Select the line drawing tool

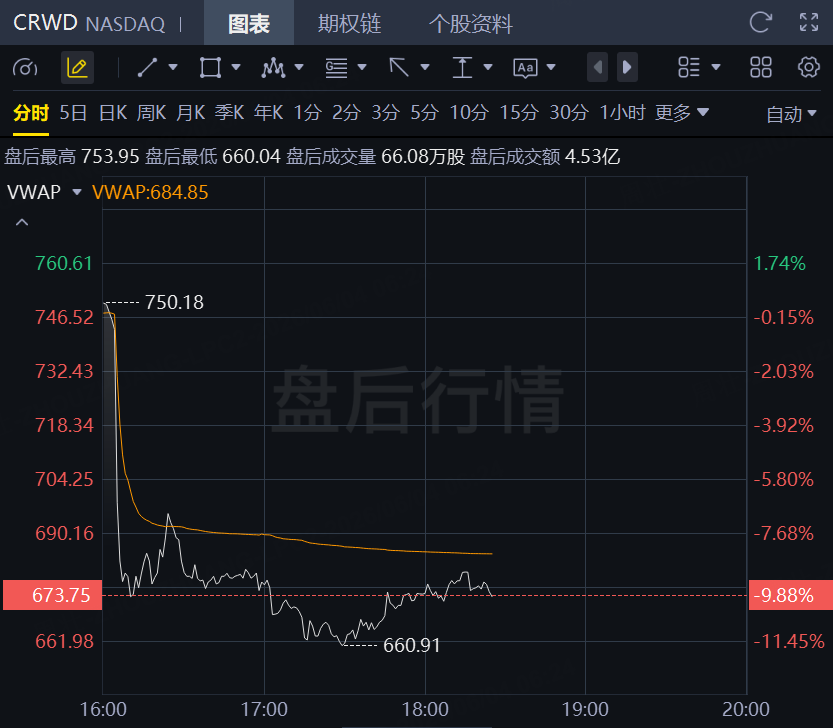(147, 67)
